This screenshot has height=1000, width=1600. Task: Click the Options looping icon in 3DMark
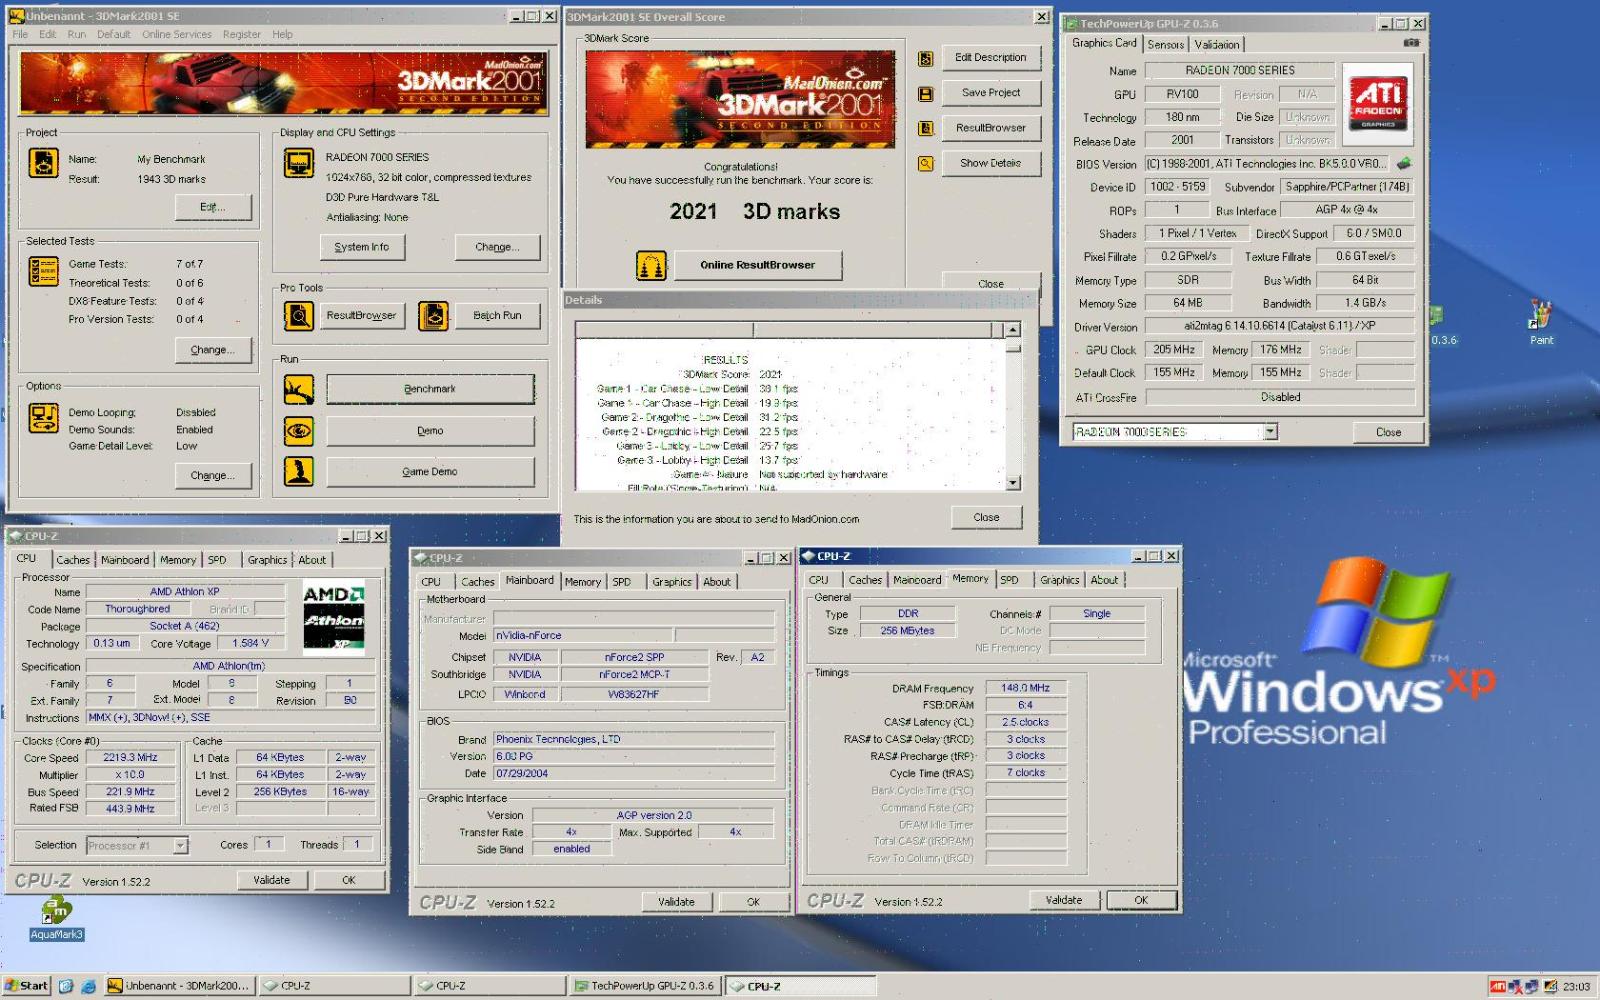pos(43,418)
